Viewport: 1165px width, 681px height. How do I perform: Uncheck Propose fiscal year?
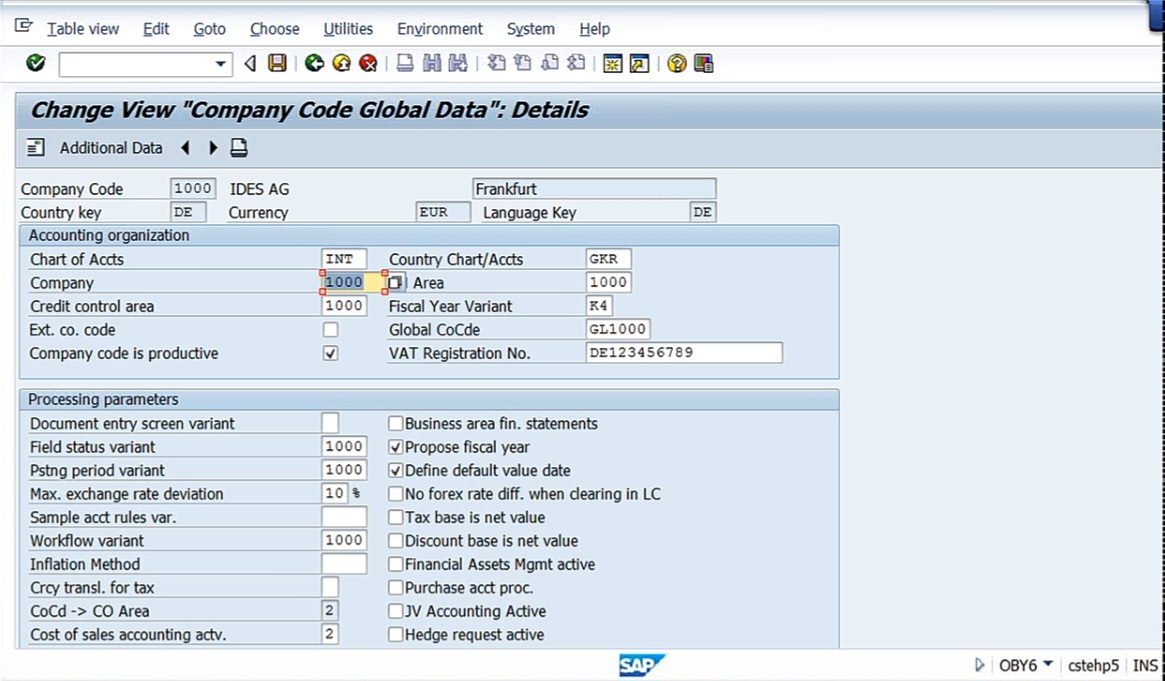[395, 447]
